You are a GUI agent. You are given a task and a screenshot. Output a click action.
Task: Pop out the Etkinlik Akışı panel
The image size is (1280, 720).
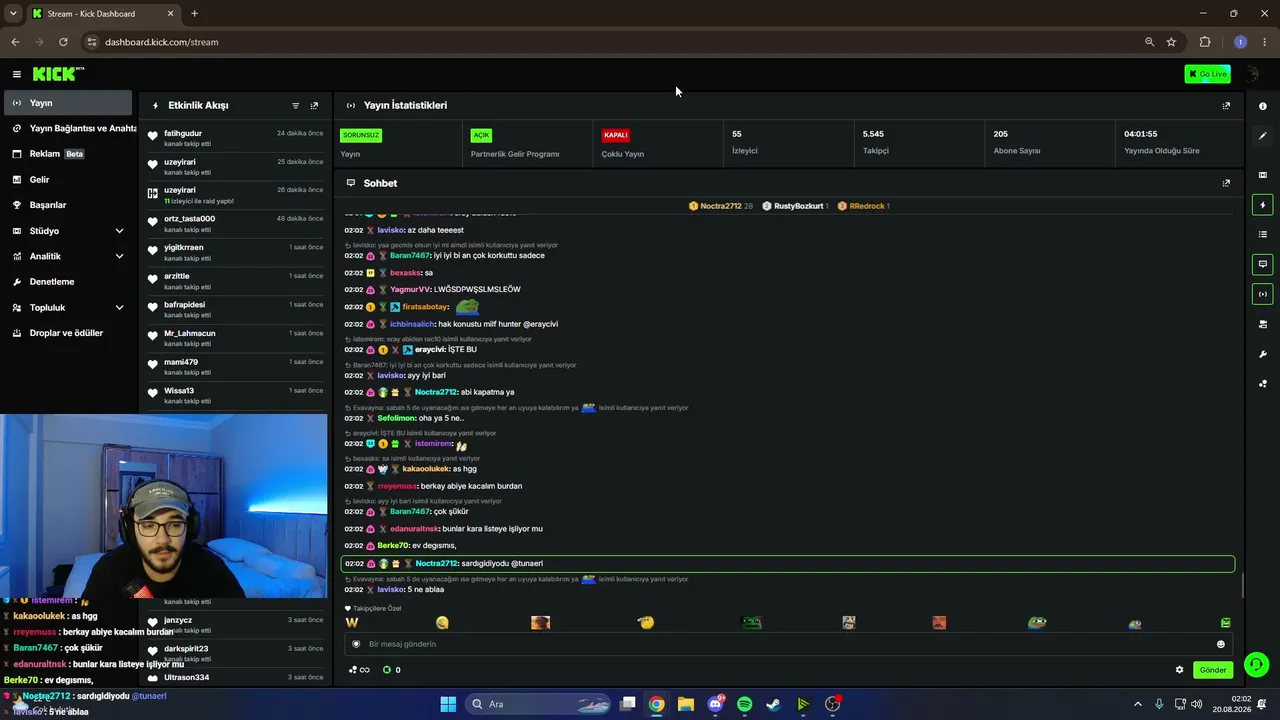coord(314,105)
